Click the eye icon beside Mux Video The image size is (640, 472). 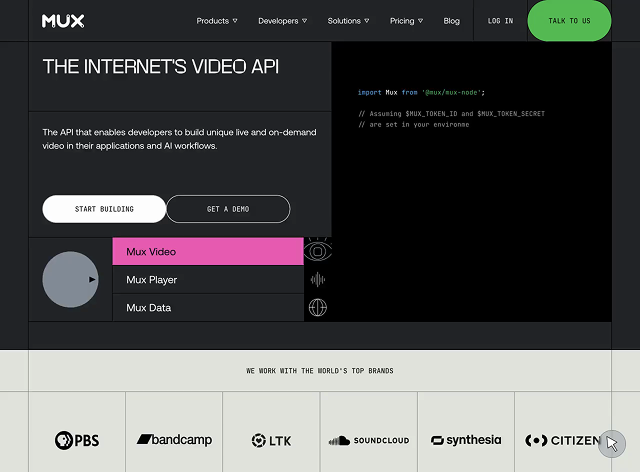coord(318,251)
